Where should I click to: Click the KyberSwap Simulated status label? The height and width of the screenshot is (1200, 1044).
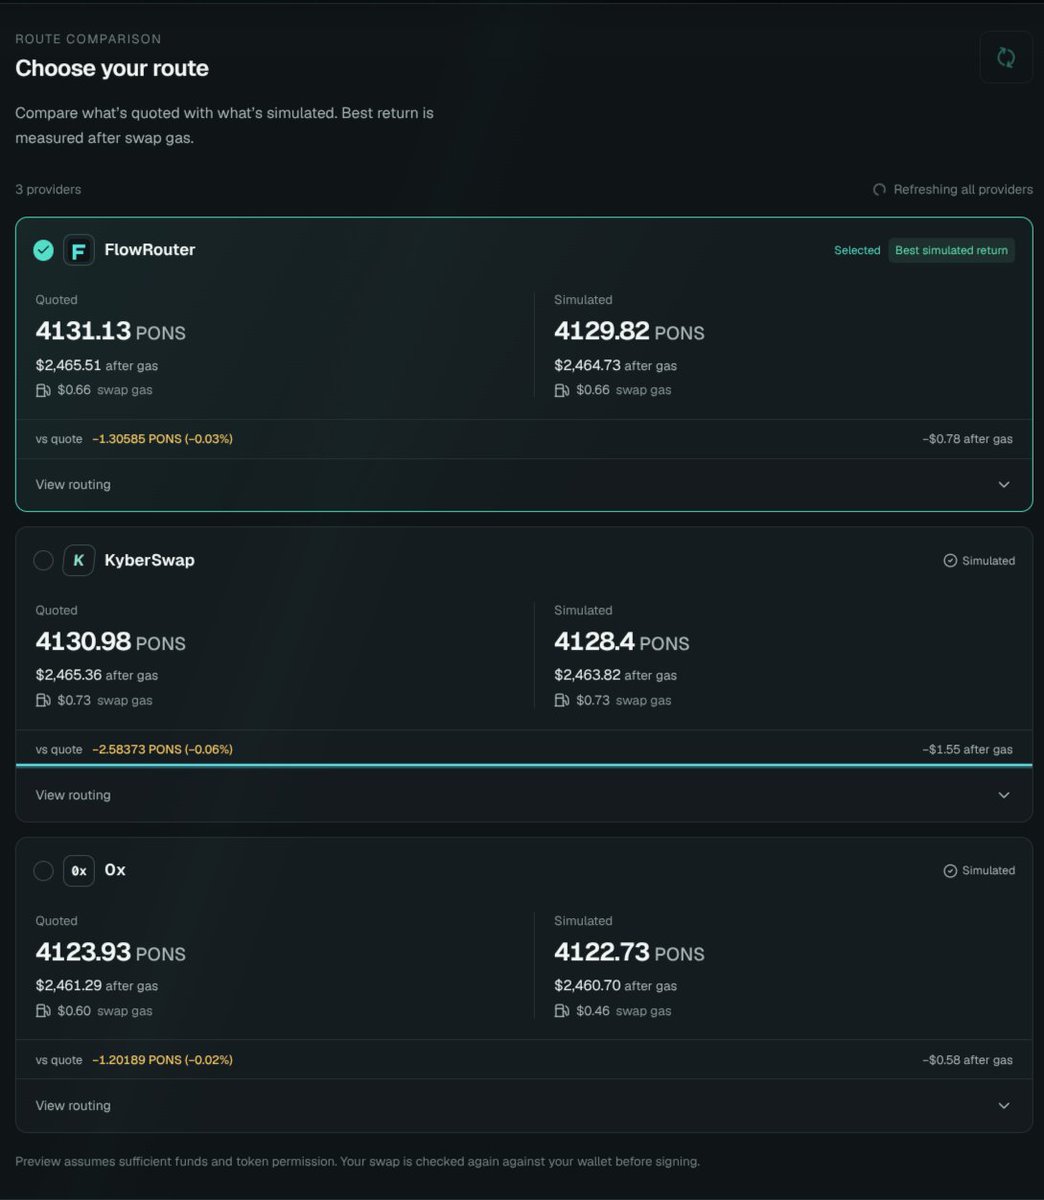[x=988, y=561]
